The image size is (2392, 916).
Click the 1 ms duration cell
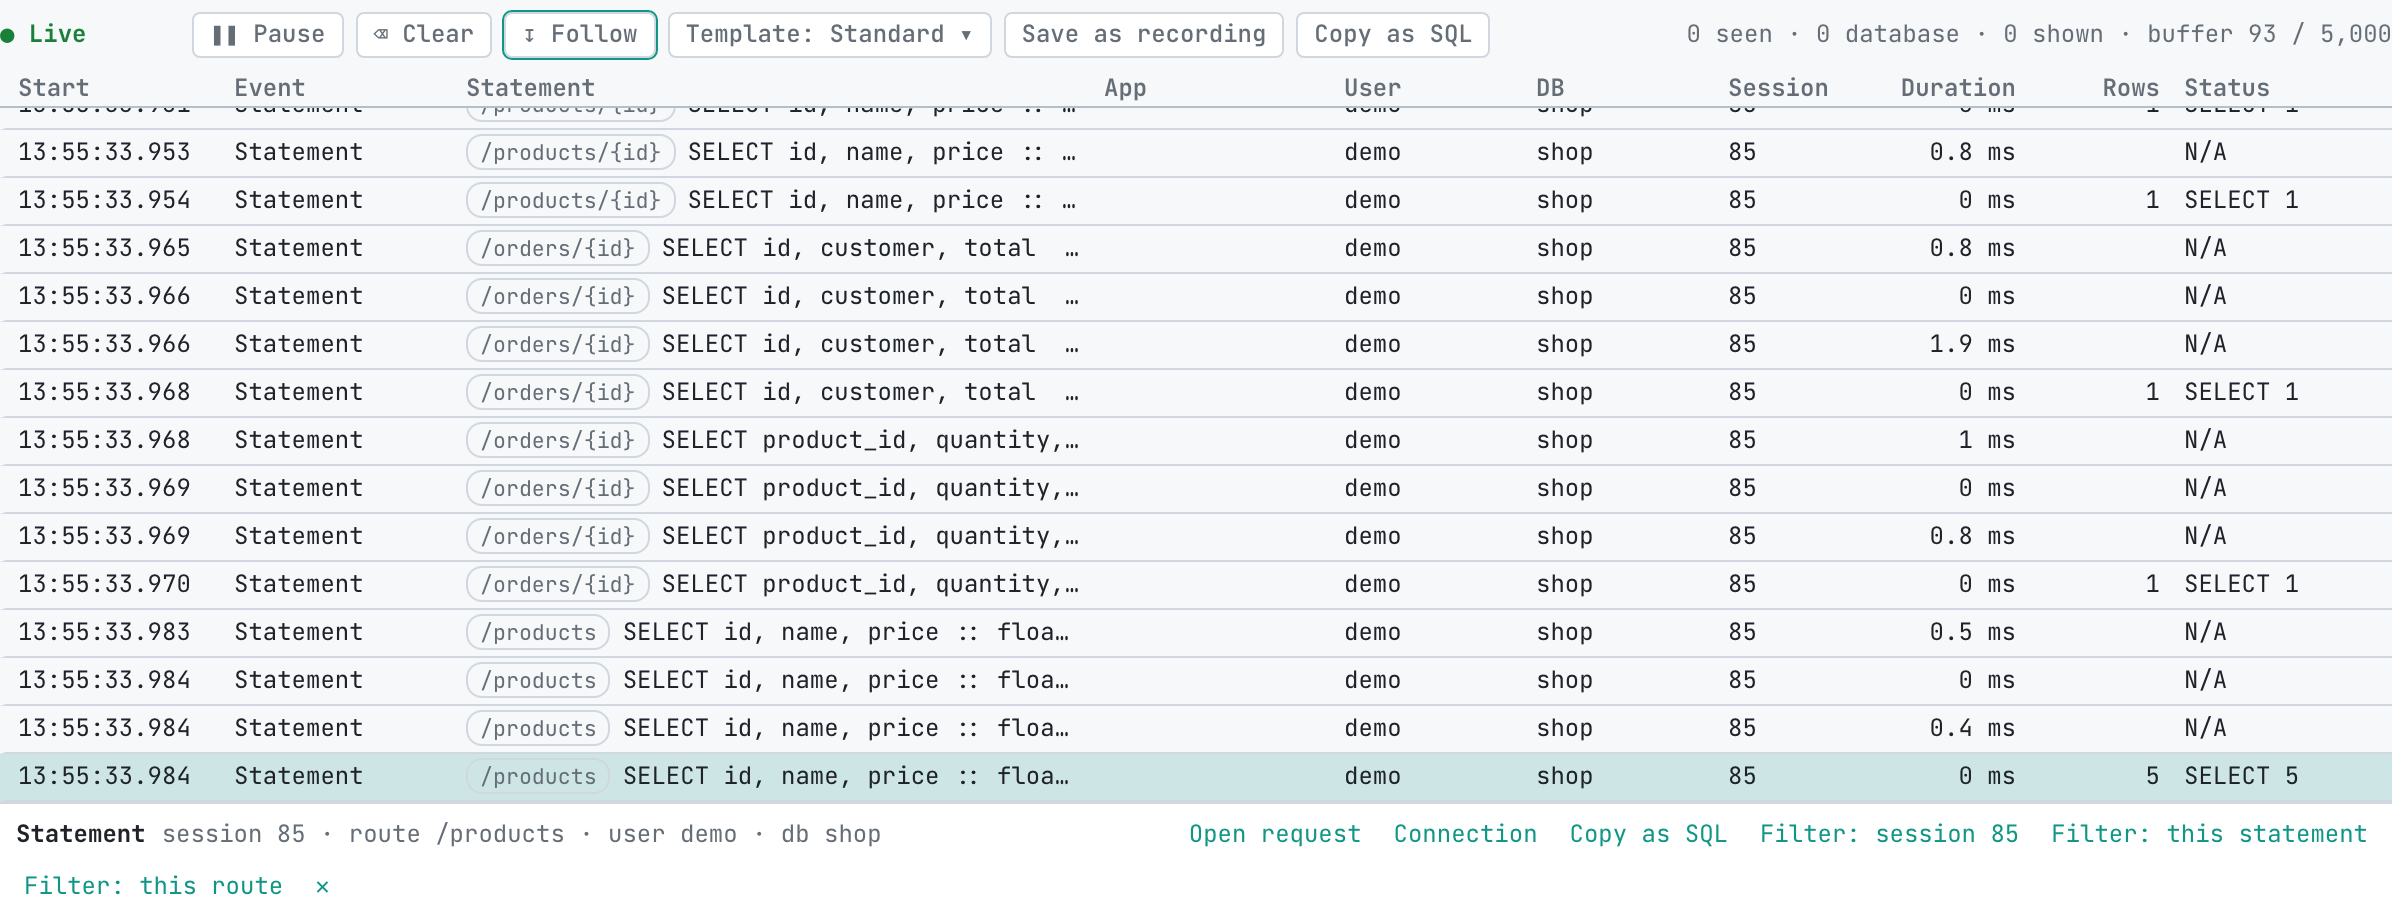(1986, 441)
